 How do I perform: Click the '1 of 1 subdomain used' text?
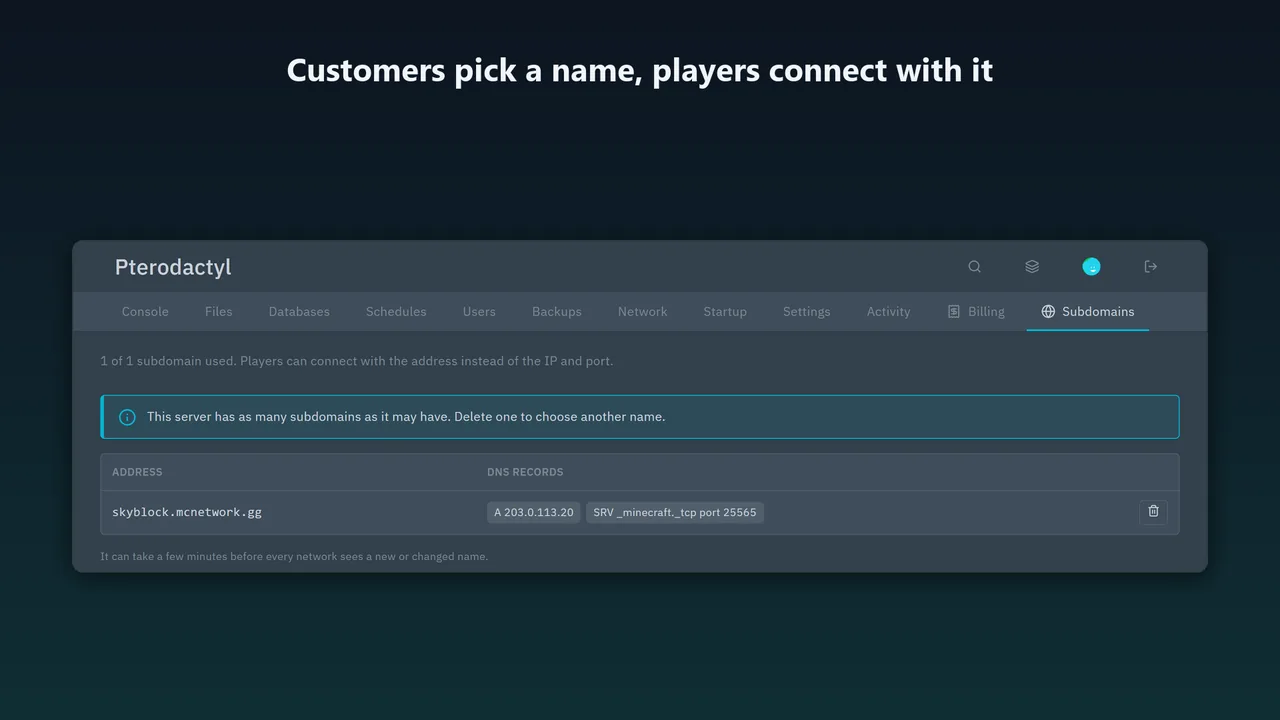[168, 361]
